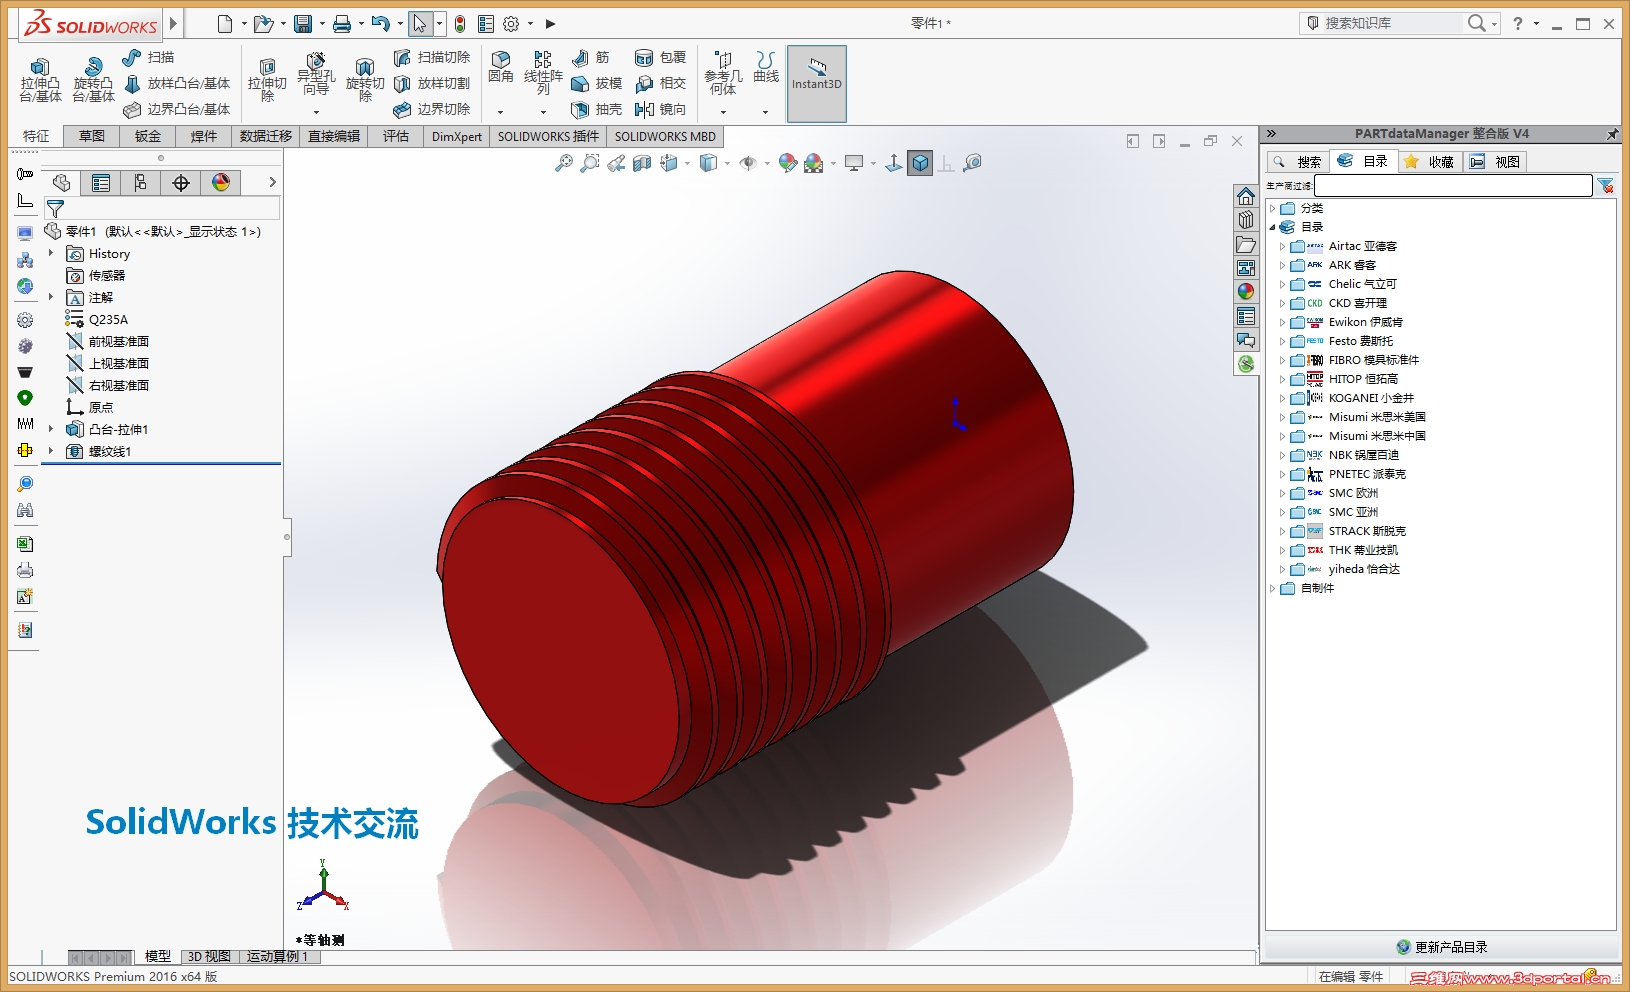Open the 收藏 favorites button in PARTdataManager
Screen dimensions: 1630x992
1429,162
